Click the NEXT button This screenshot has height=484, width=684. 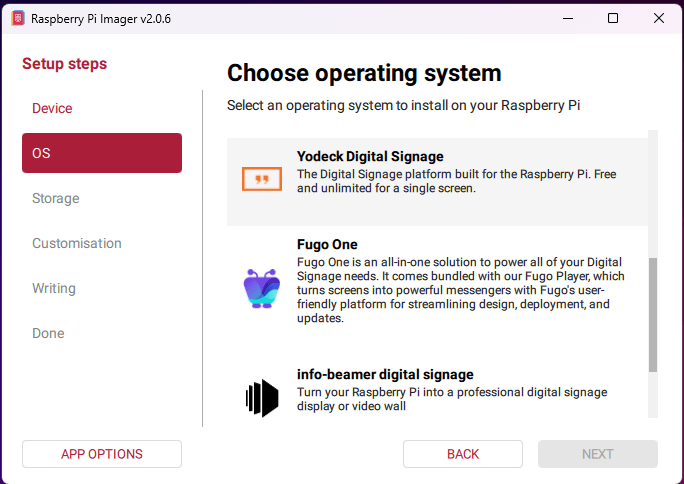598,454
